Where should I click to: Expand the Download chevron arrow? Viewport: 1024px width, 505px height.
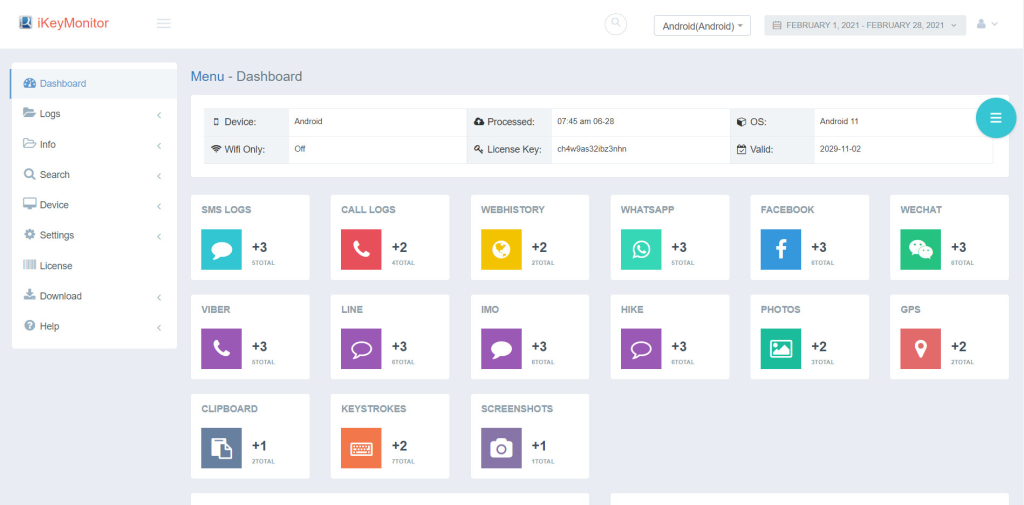pyautogui.click(x=159, y=298)
